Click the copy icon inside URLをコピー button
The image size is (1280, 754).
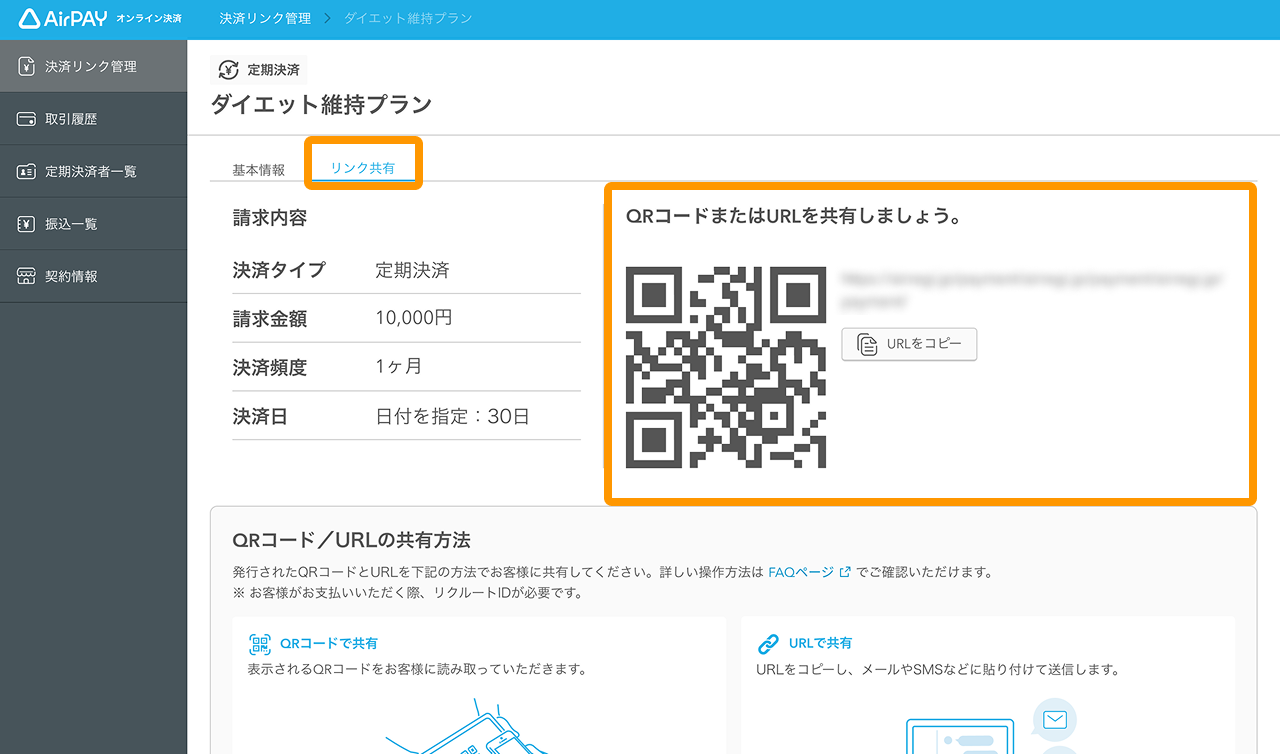click(x=867, y=343)
